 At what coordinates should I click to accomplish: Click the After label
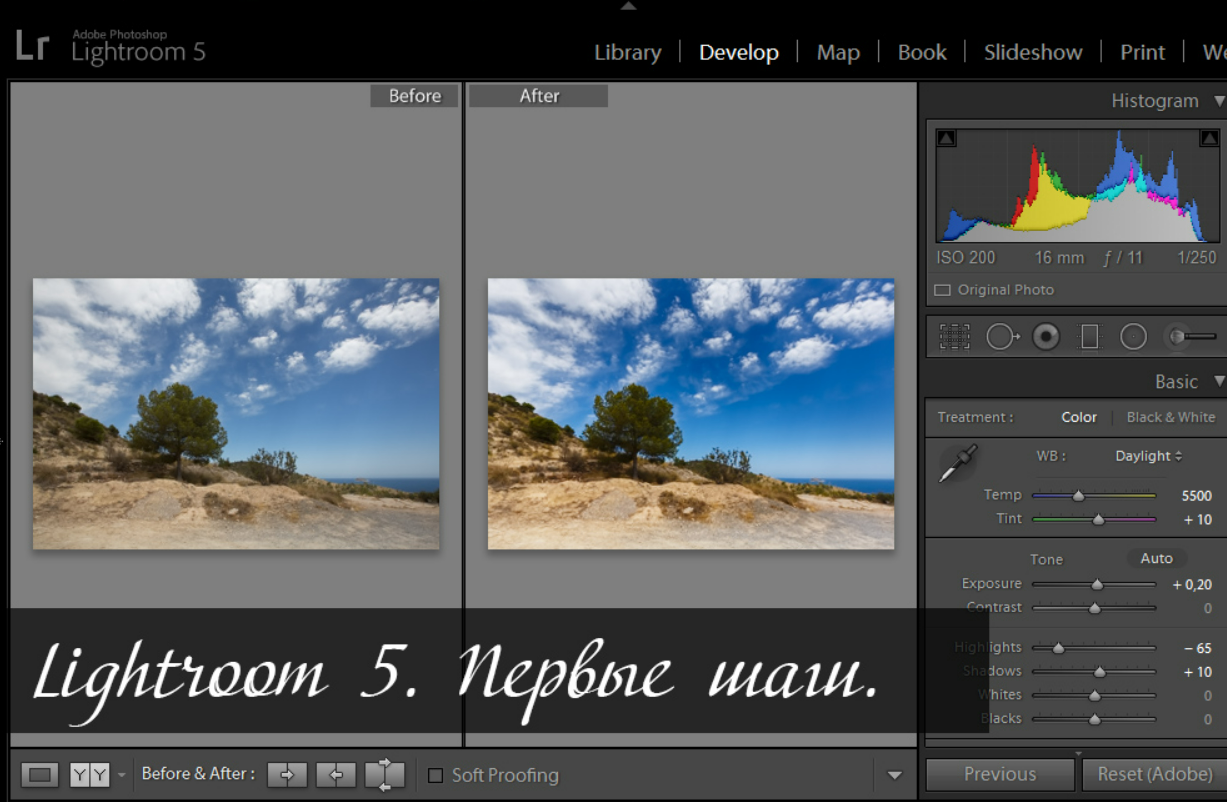point(539,96)
